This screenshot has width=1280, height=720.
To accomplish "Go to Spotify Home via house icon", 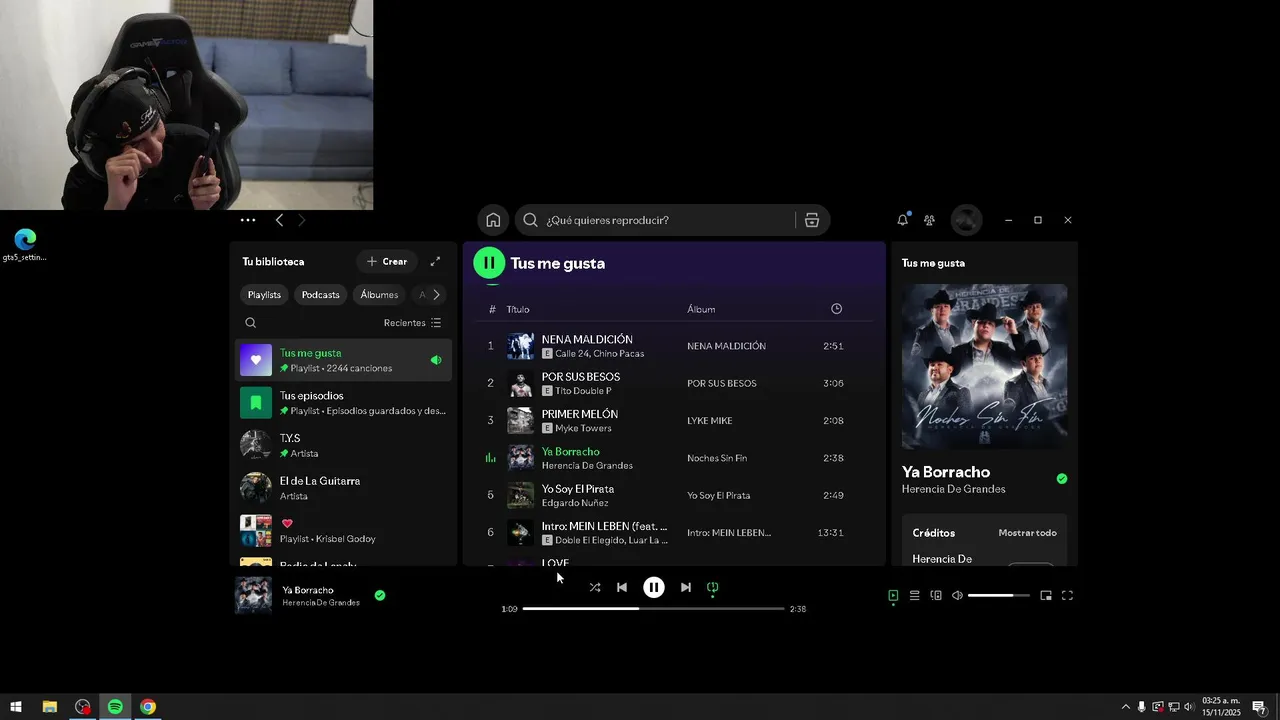I will click(493, 220).
